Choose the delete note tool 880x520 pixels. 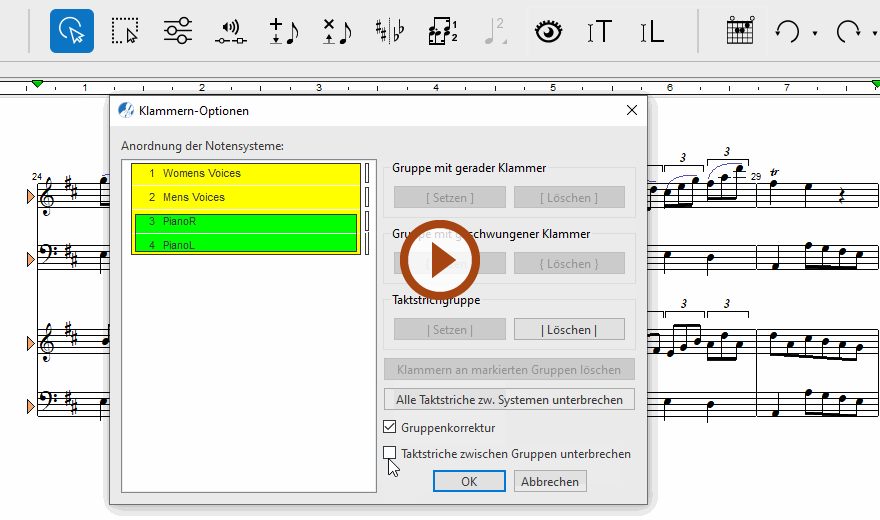click(x=336, y=31)
